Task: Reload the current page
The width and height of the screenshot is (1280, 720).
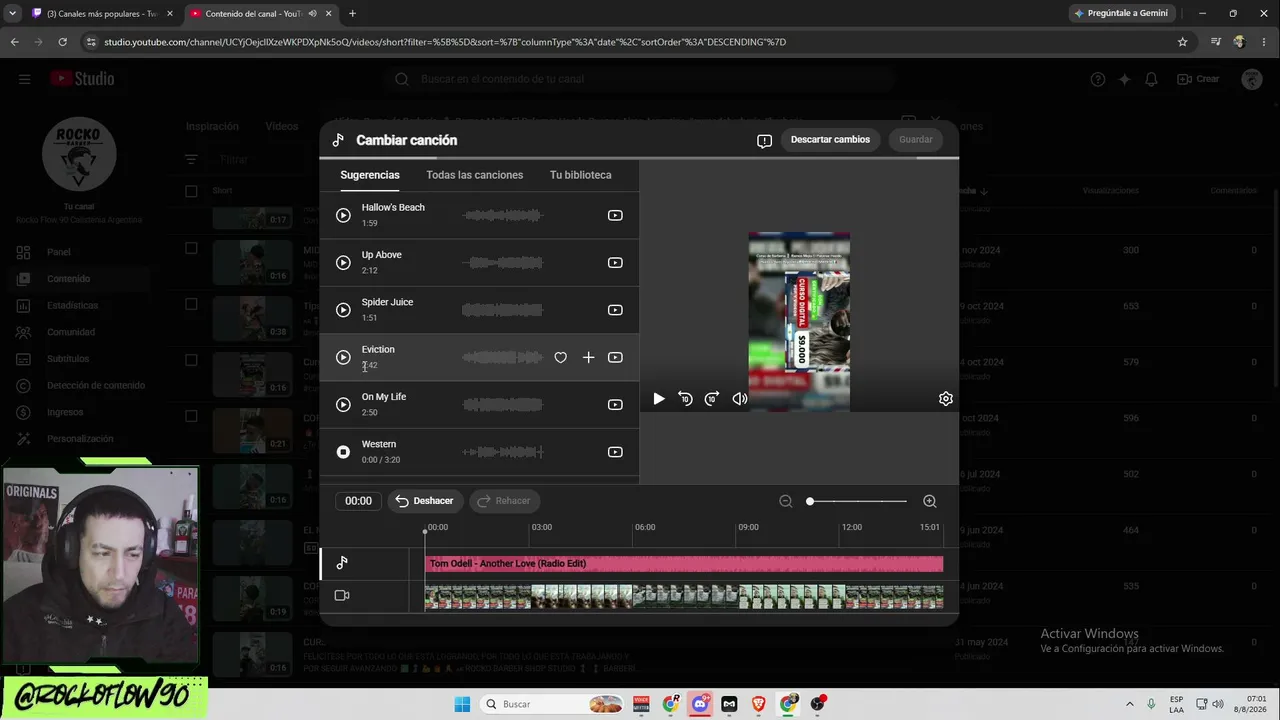Action: [x=63, y=42]
